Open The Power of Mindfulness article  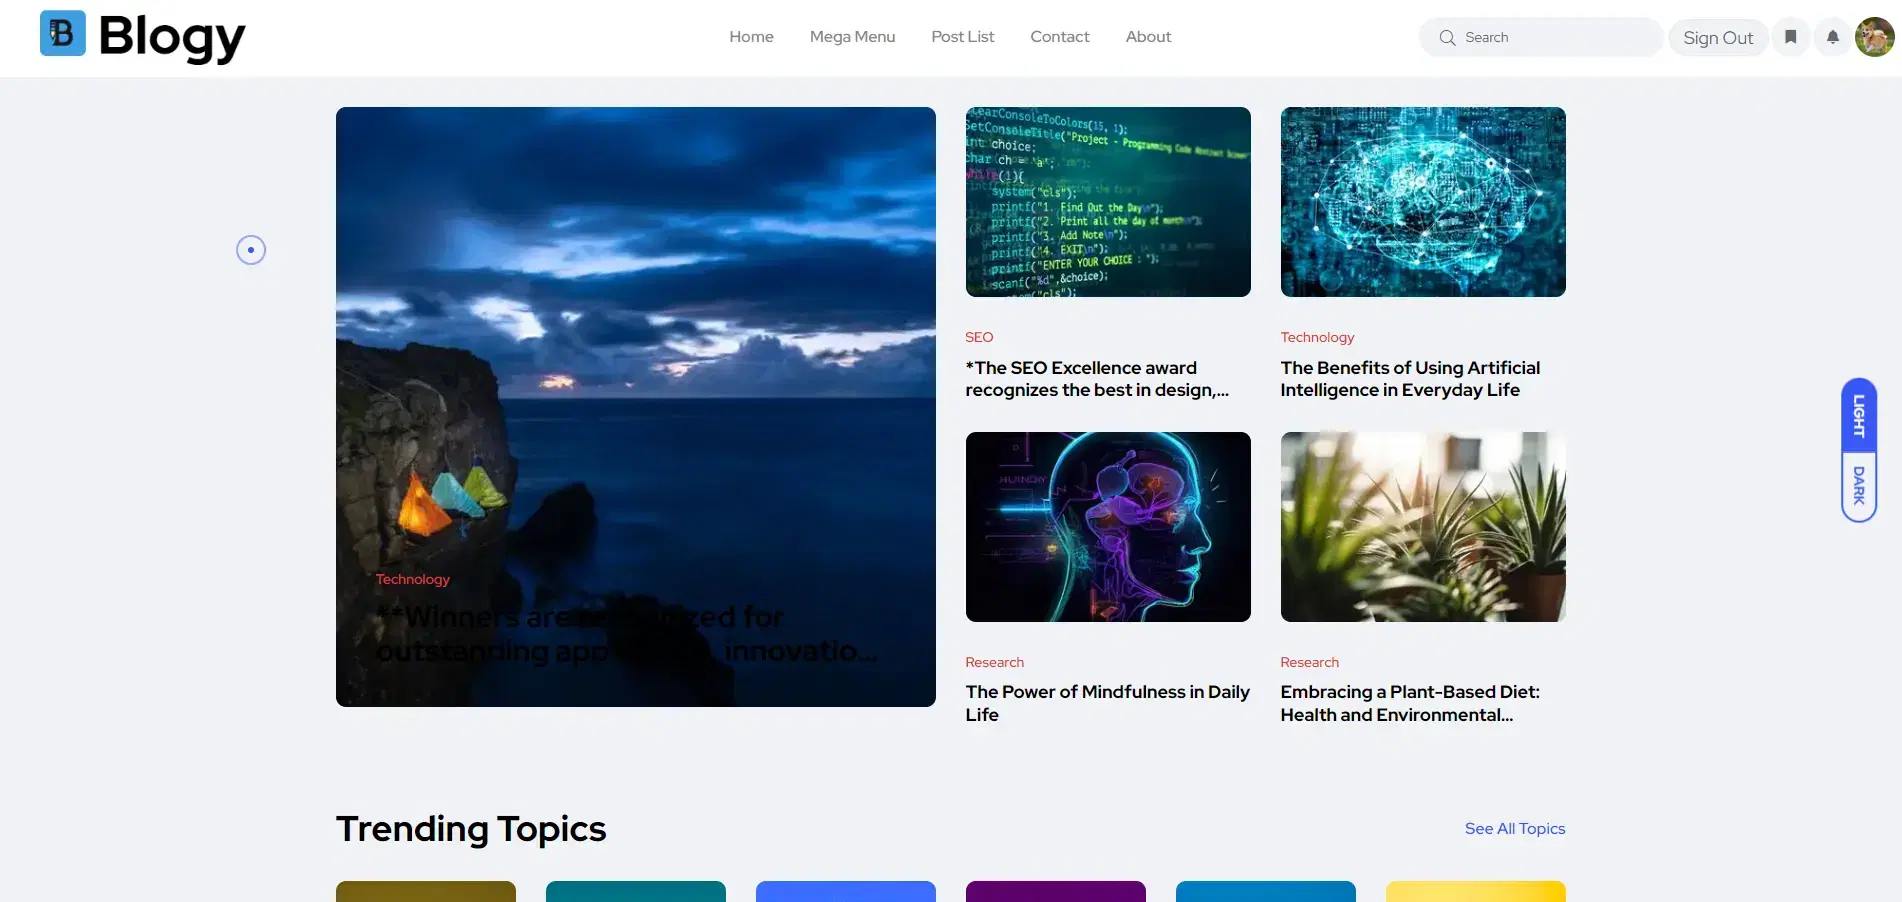[1107, 703]
